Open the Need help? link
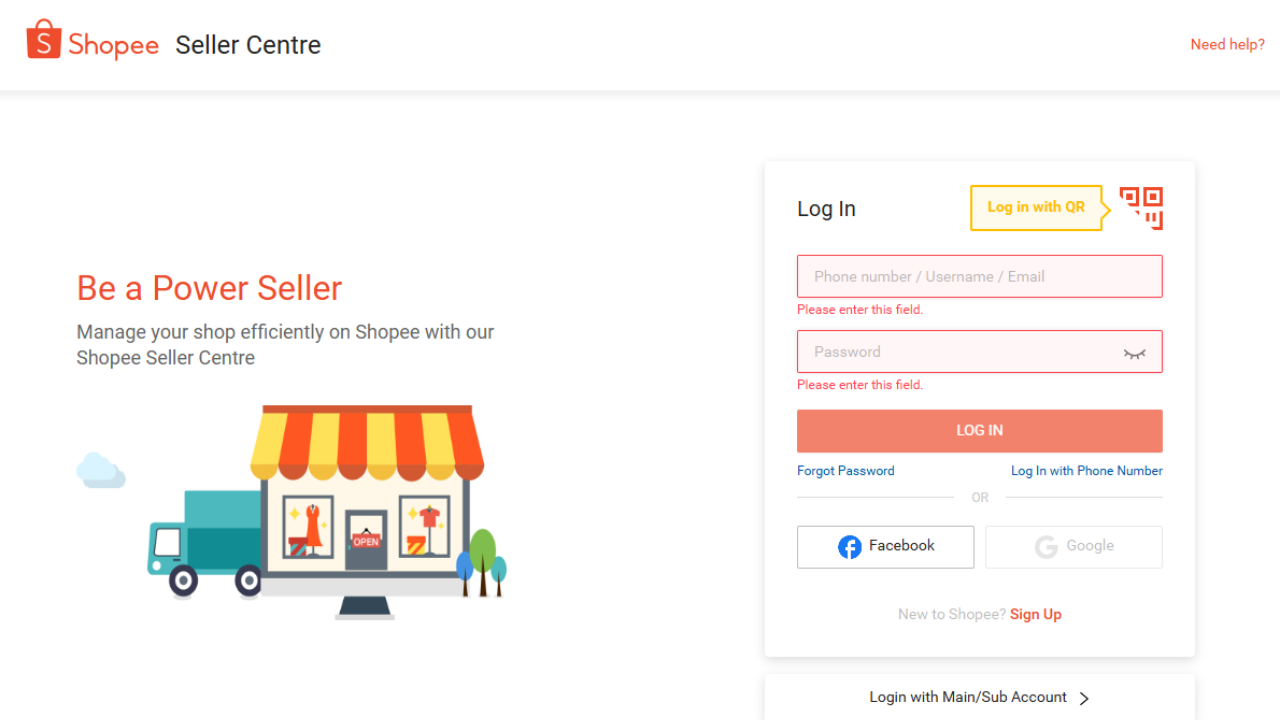Screen dimensions: 1280x720 pyautogui.click(x=1227, y=44)
